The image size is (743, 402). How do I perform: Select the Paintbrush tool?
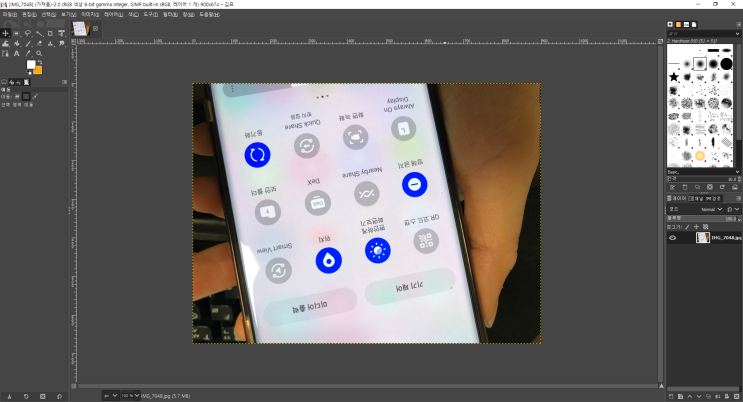click(28, 44)
